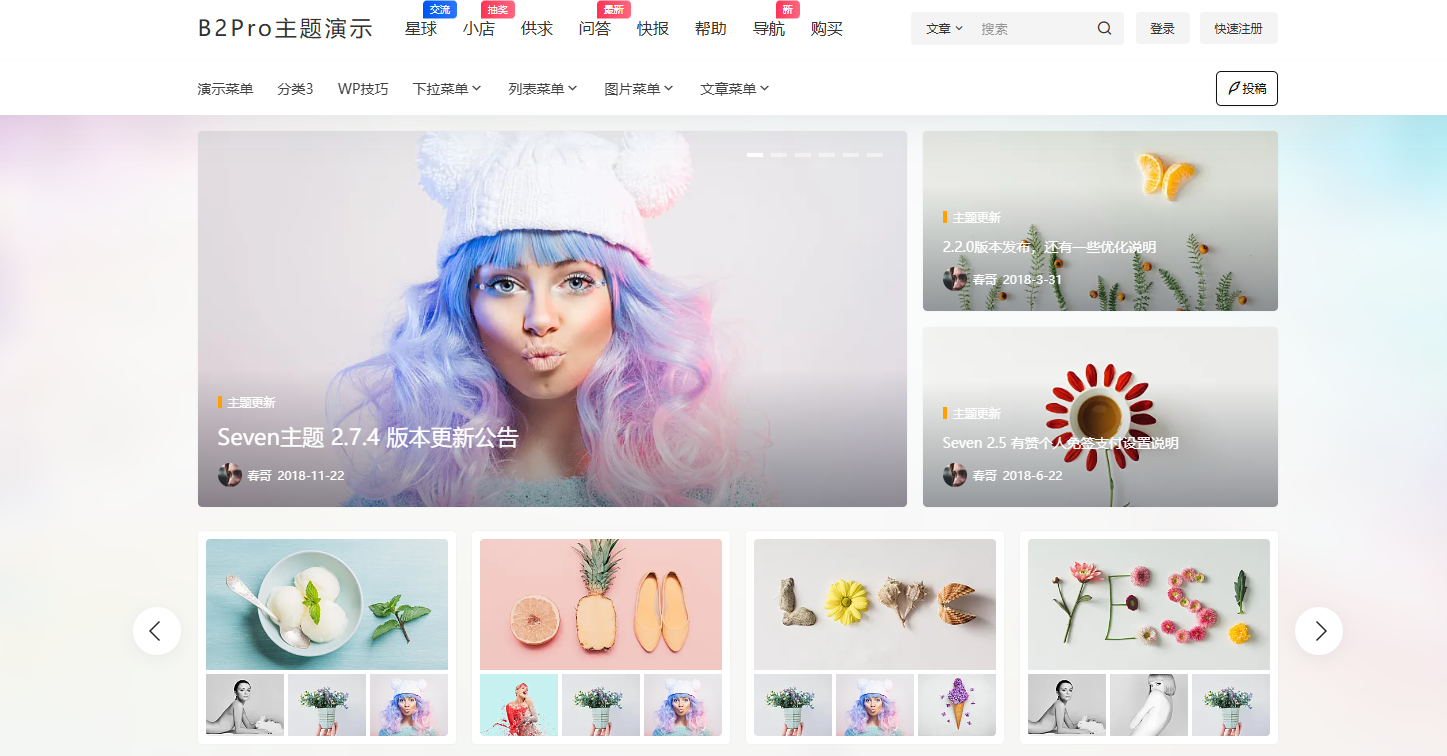Viewport: 1447px width, 756px height.
Task: Select first active slider indicator dash
Action: click(x=755, y=155)
